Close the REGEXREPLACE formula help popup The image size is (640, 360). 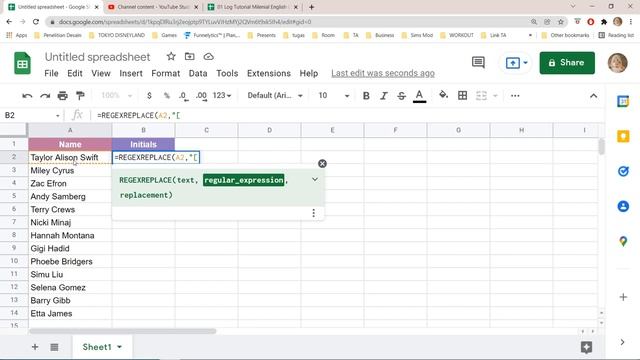[322, 164]
